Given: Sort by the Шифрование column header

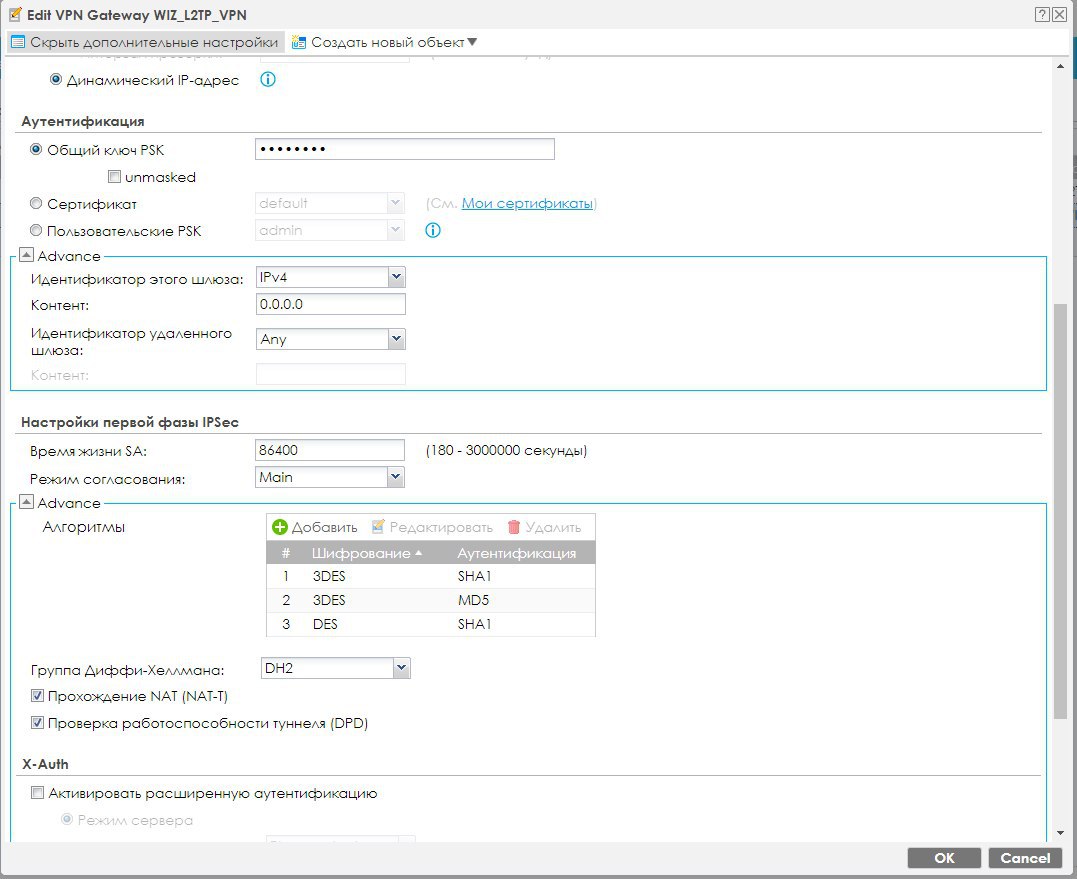Looking at the screenshot, I should click(367, 553).
